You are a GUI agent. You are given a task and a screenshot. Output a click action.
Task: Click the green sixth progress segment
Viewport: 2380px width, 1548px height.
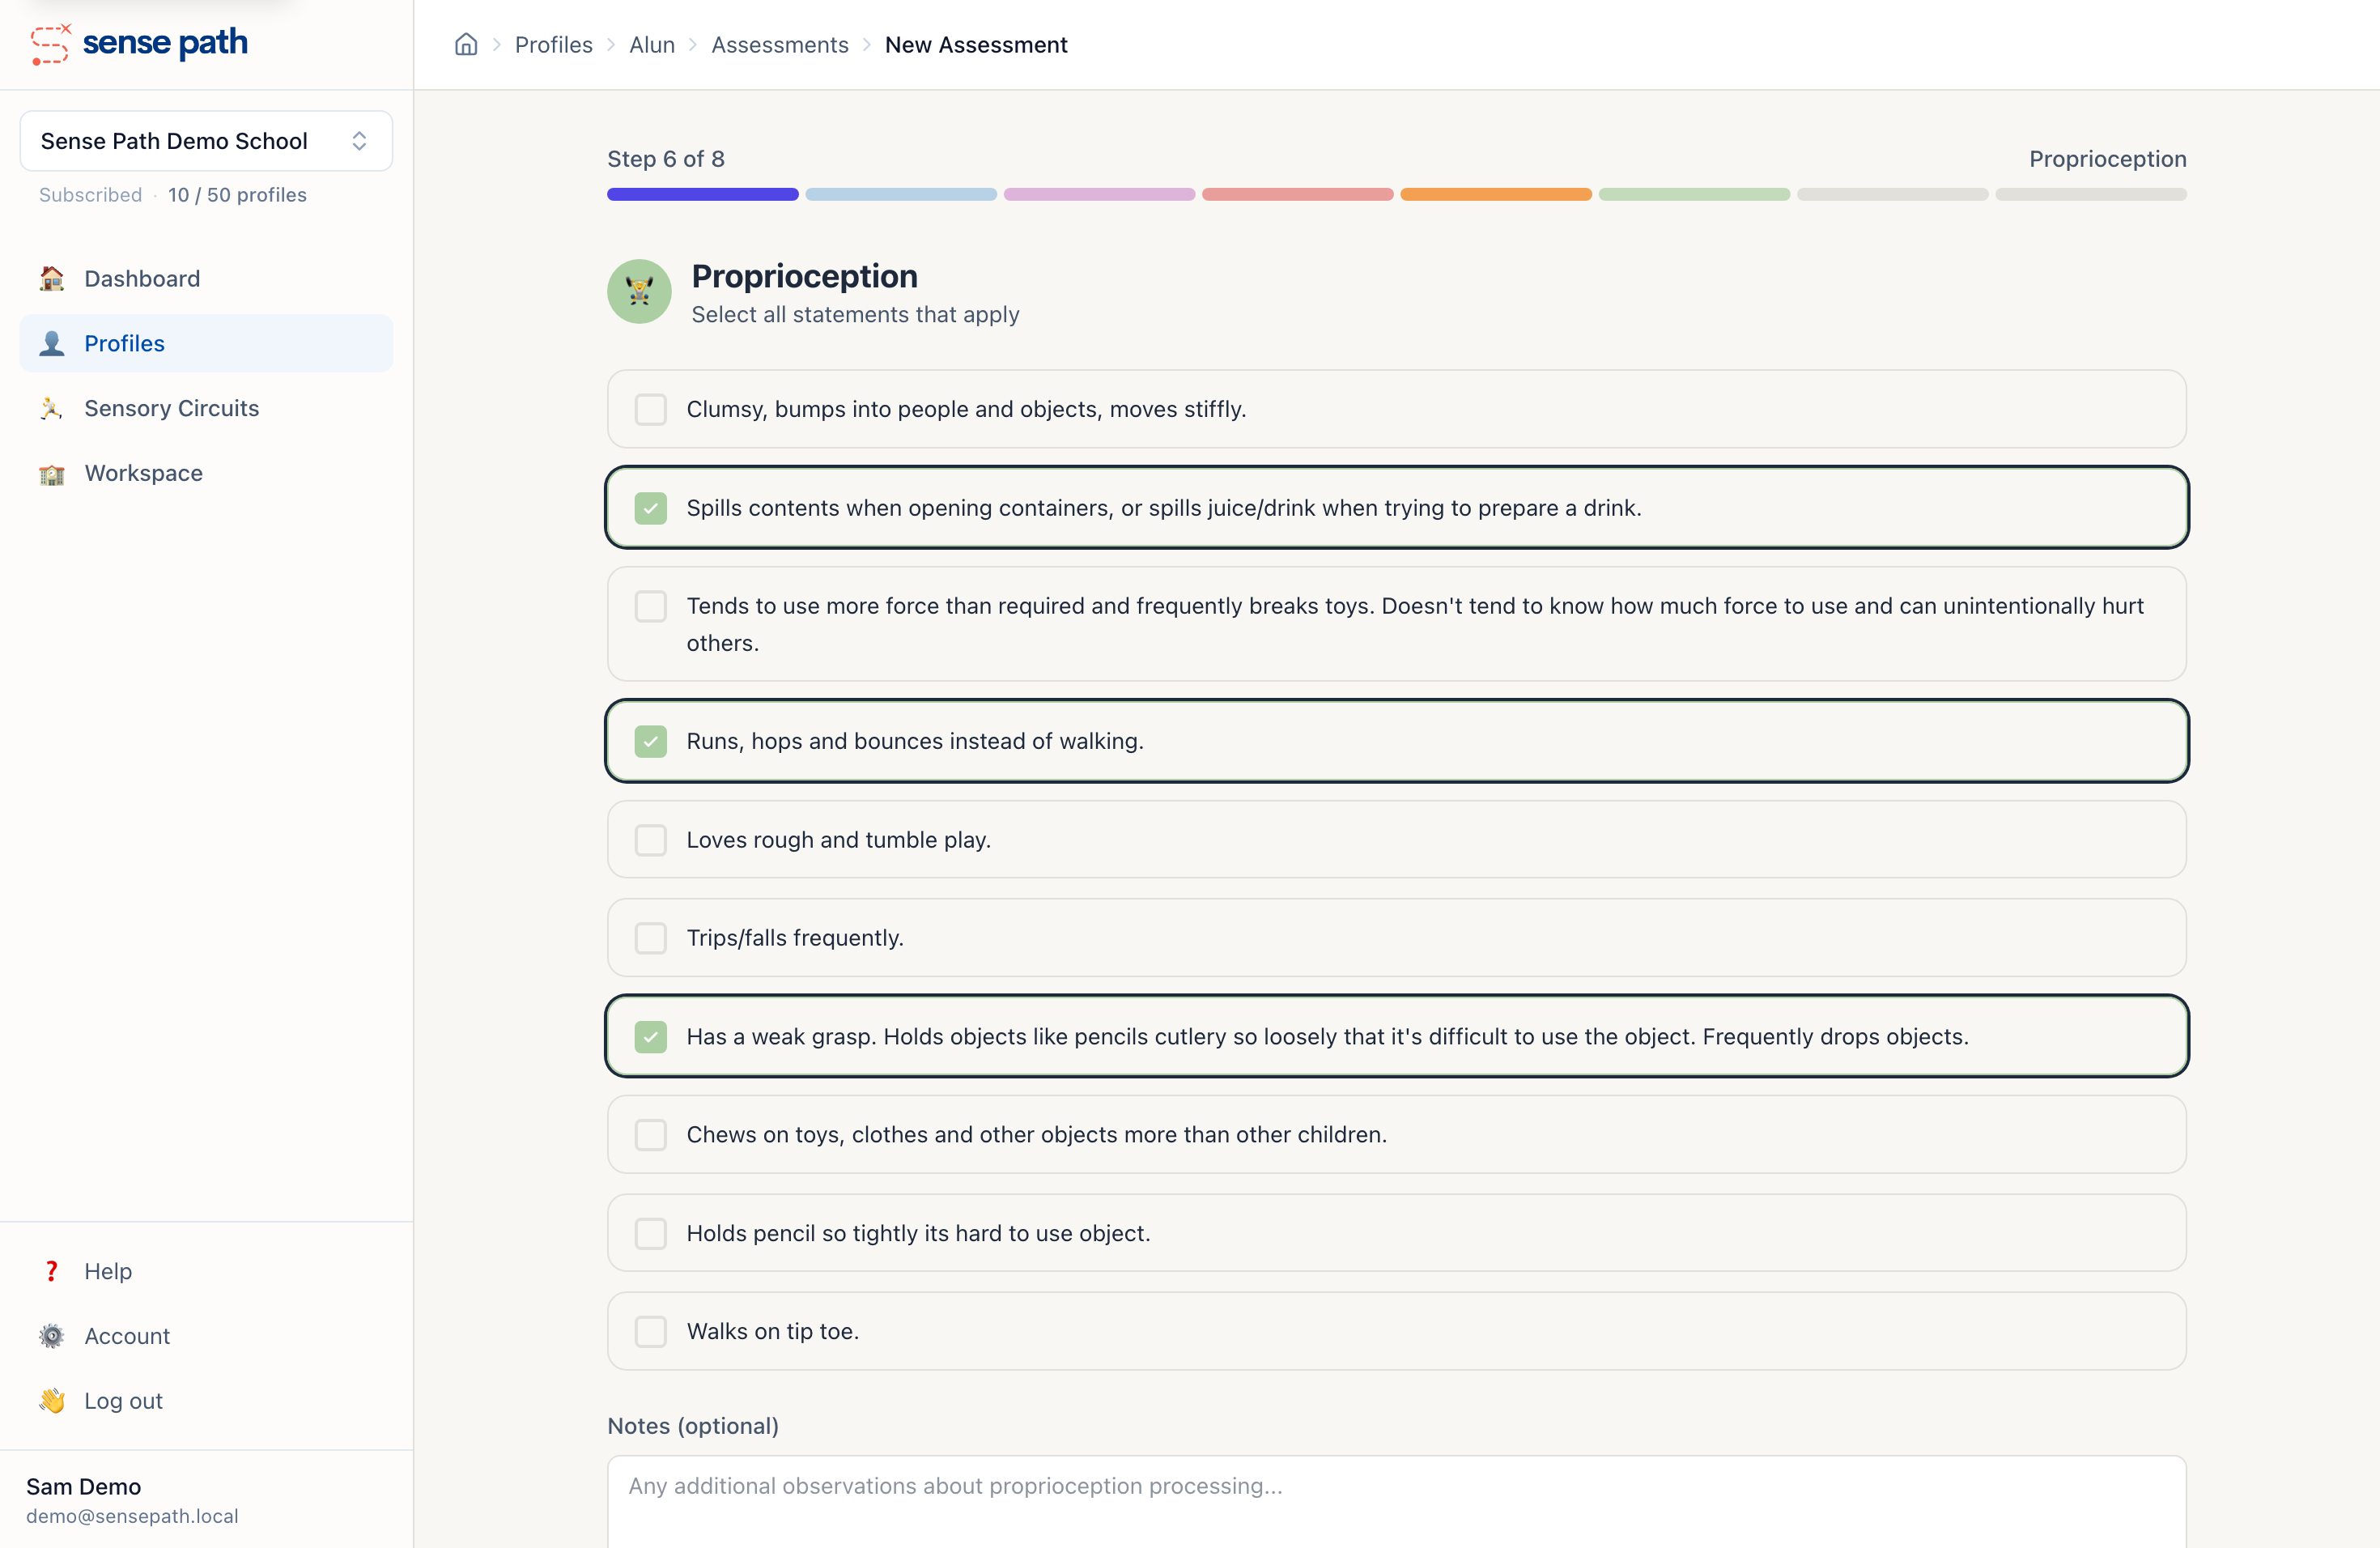(x=1694, y=194)
